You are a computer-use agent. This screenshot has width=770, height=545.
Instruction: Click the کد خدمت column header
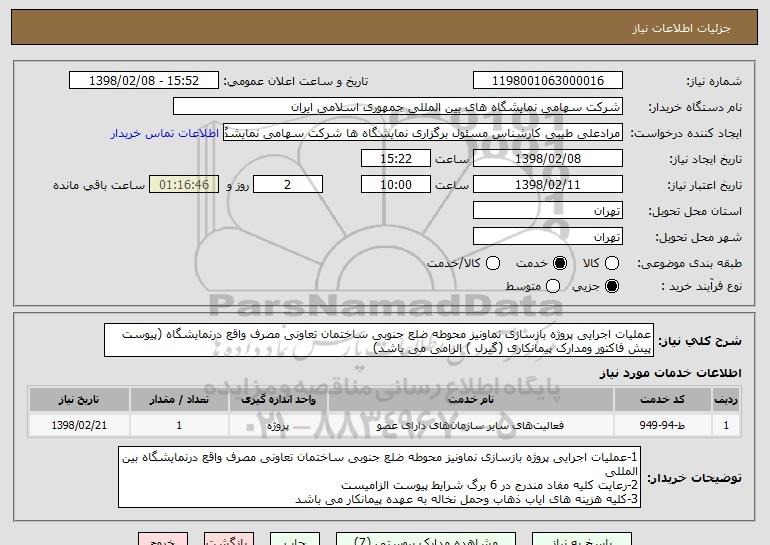(x=662, y=400)
